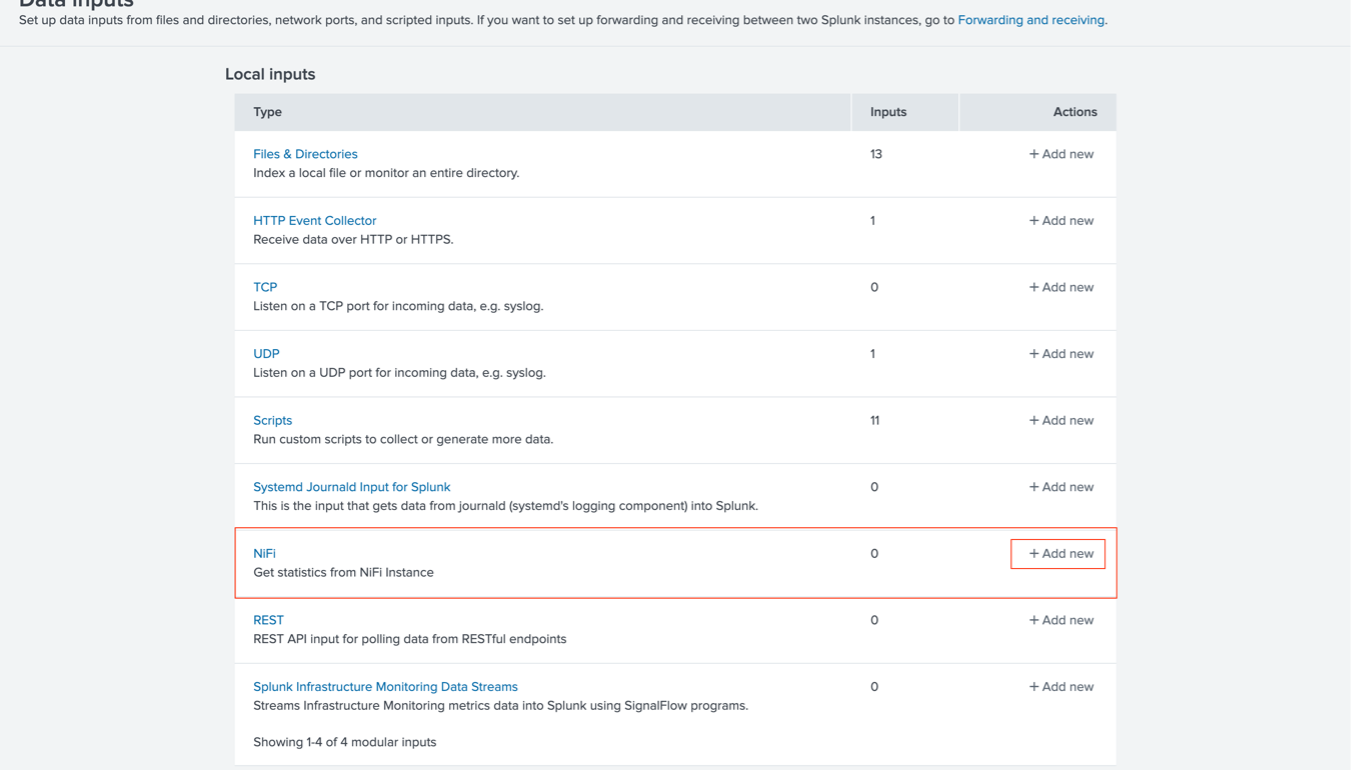Screen dimensions: 1353x770
Task: Add new NiFi input
Action: (x=1061, y=554)
